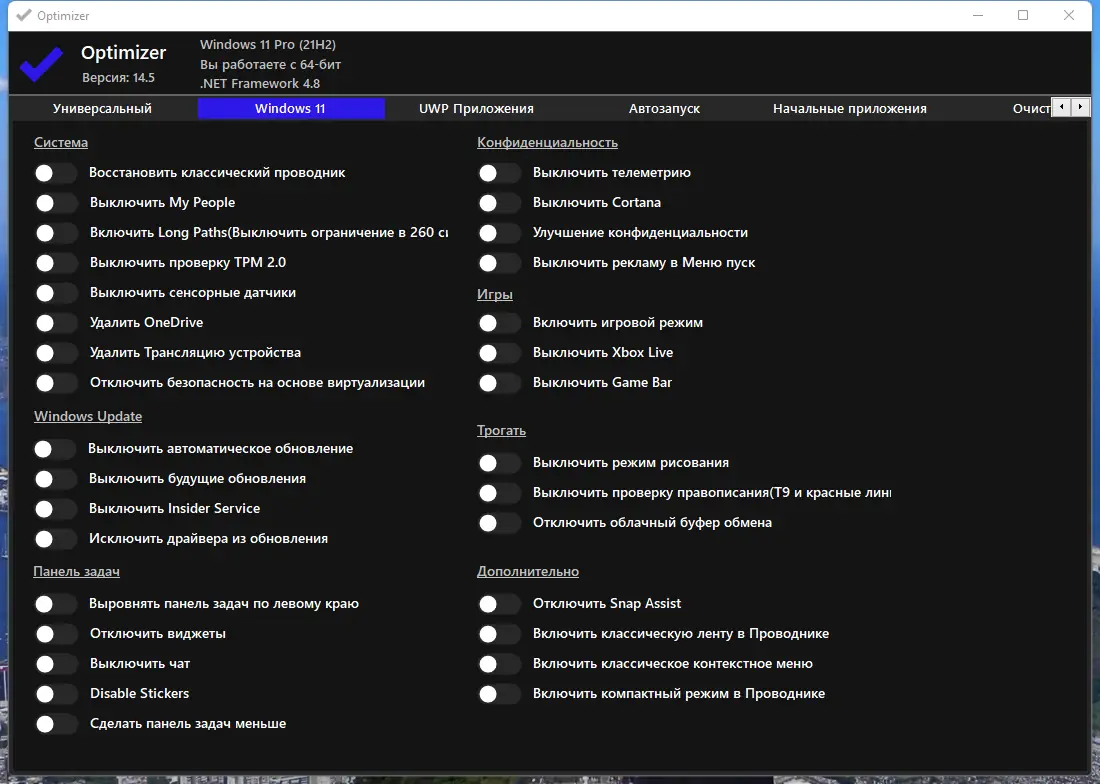Click the Конфиденциальность section heading
1100x784 pixels.
(547, 142)
